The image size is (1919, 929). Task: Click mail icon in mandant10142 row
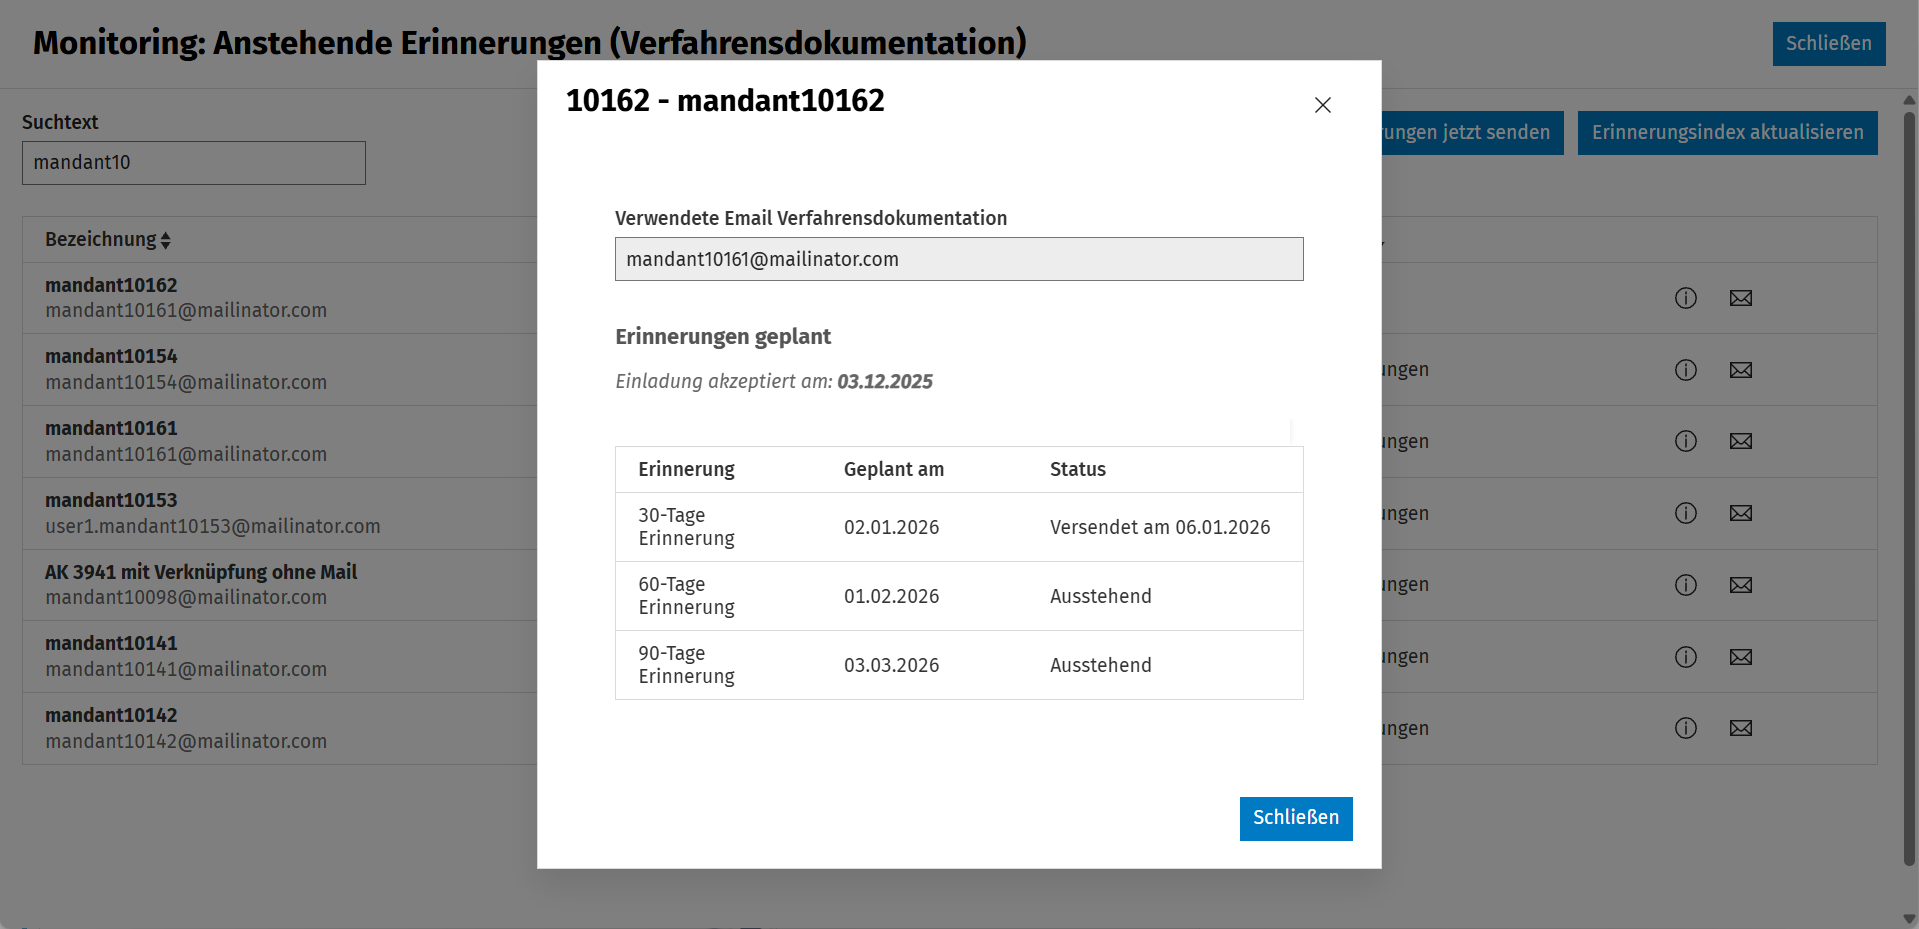pyautogui.click(x=1741, y=728)
